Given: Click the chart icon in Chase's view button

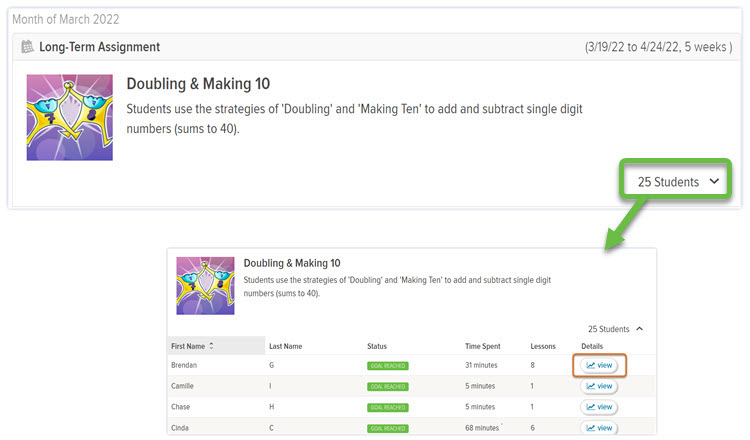Looking at the screenshot, I should coord(591,407).
